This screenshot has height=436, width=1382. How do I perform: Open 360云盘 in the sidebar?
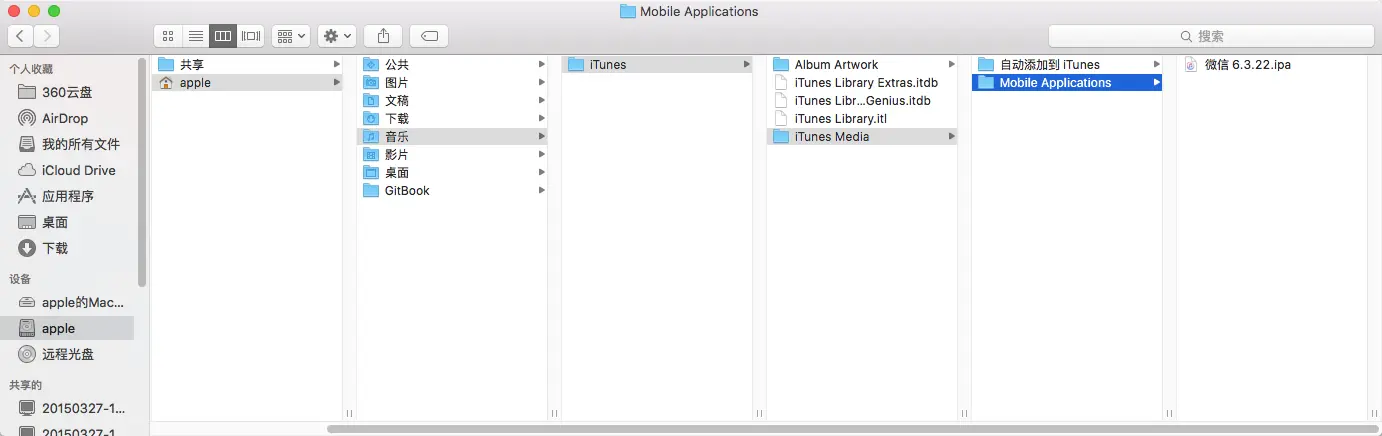(67, 92)
